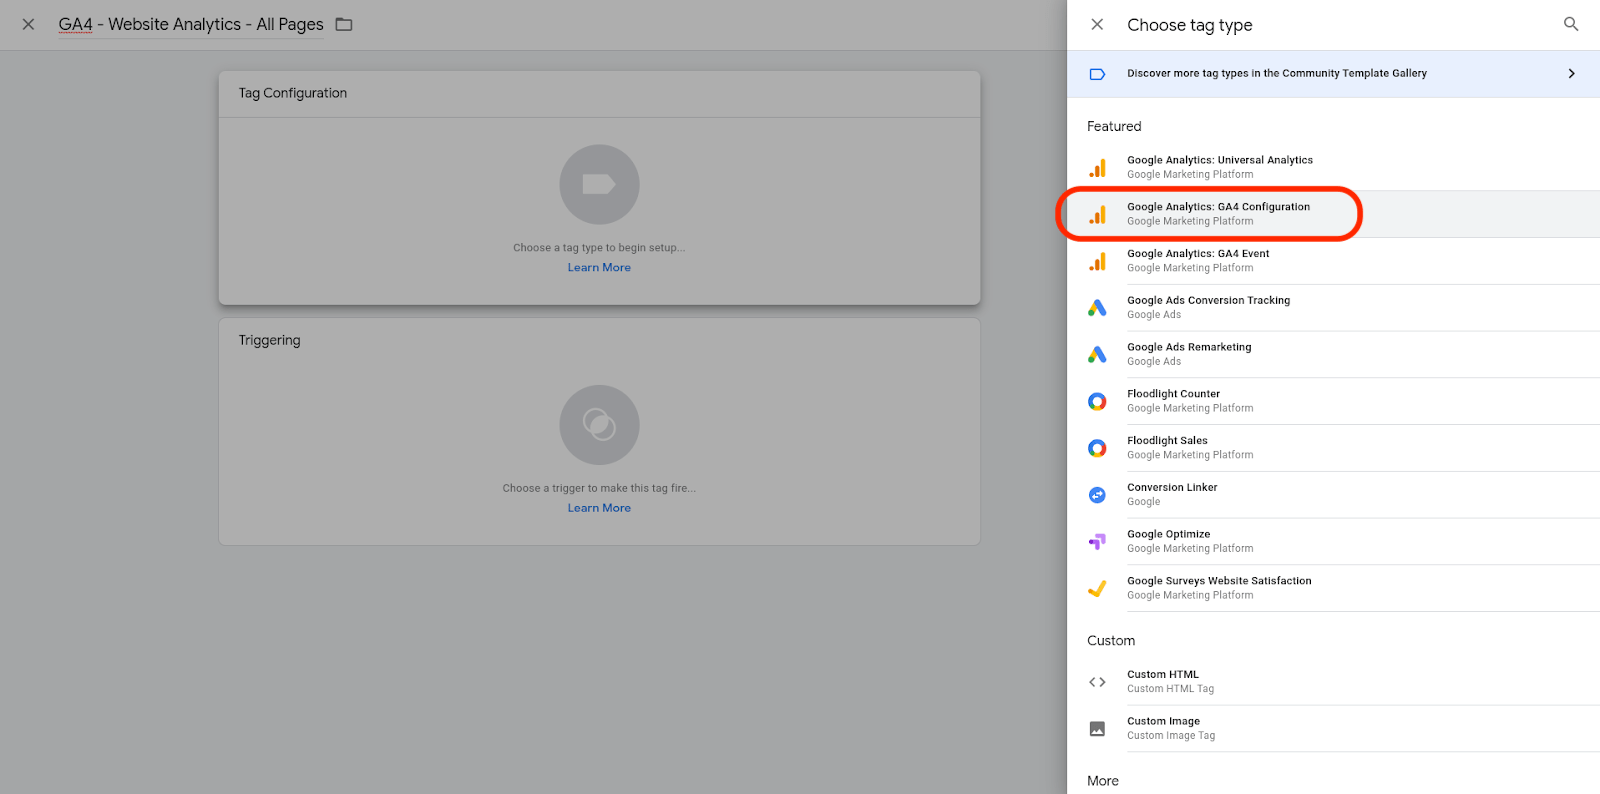Click Choose a trigger to make tag fire text

(x=599, y=489)
